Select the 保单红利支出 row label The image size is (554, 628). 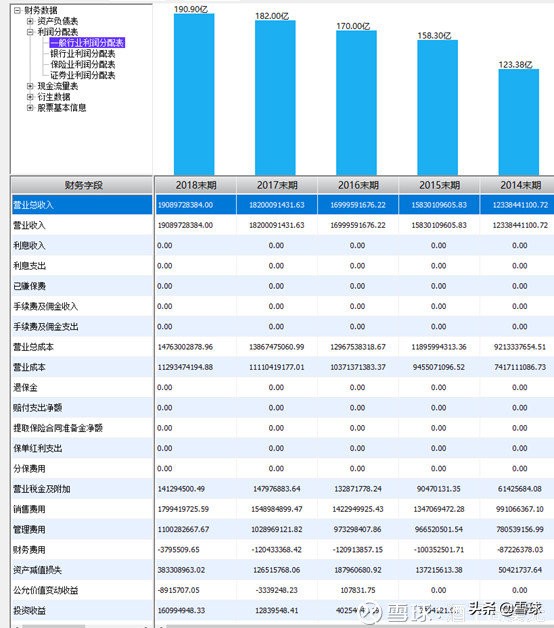tap(37, 449)
